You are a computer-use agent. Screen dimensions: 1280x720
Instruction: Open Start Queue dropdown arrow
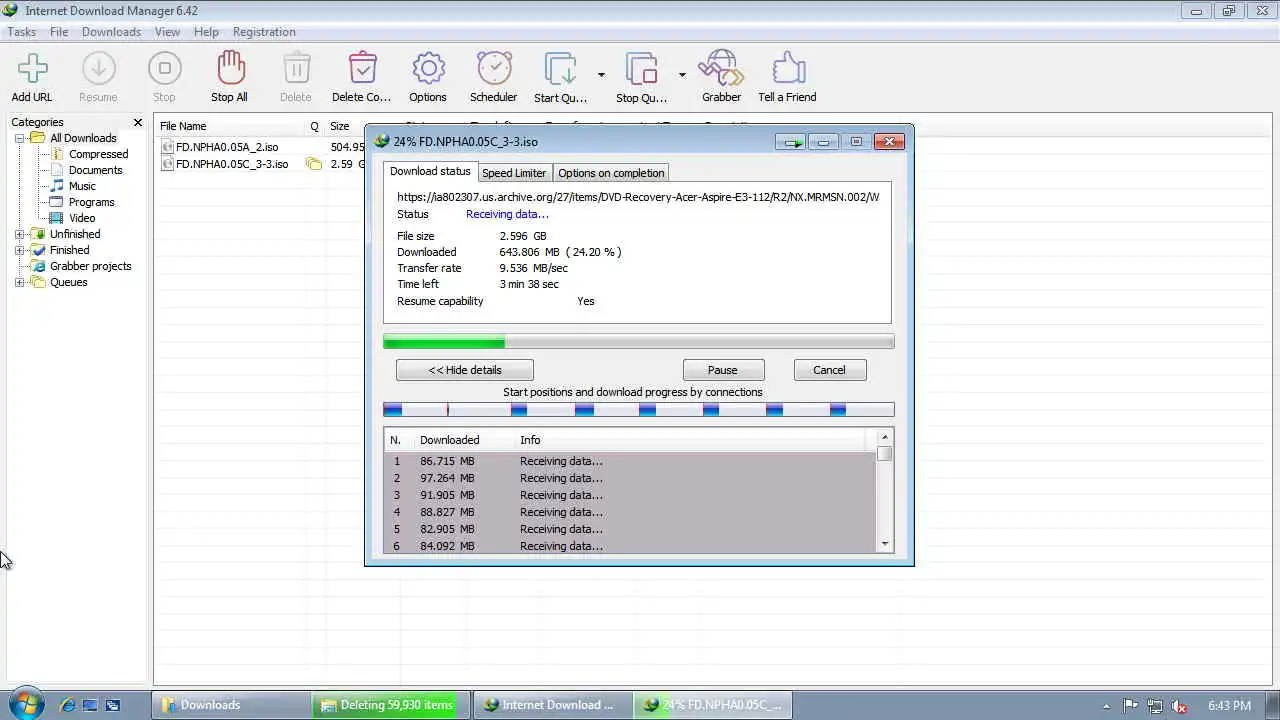pos(601,75)
